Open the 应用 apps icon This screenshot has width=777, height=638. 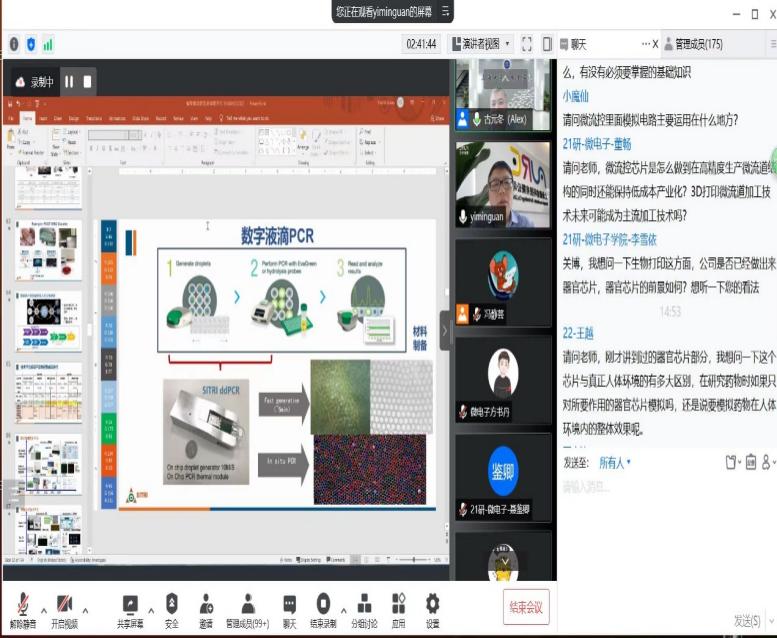pos(398,604)
